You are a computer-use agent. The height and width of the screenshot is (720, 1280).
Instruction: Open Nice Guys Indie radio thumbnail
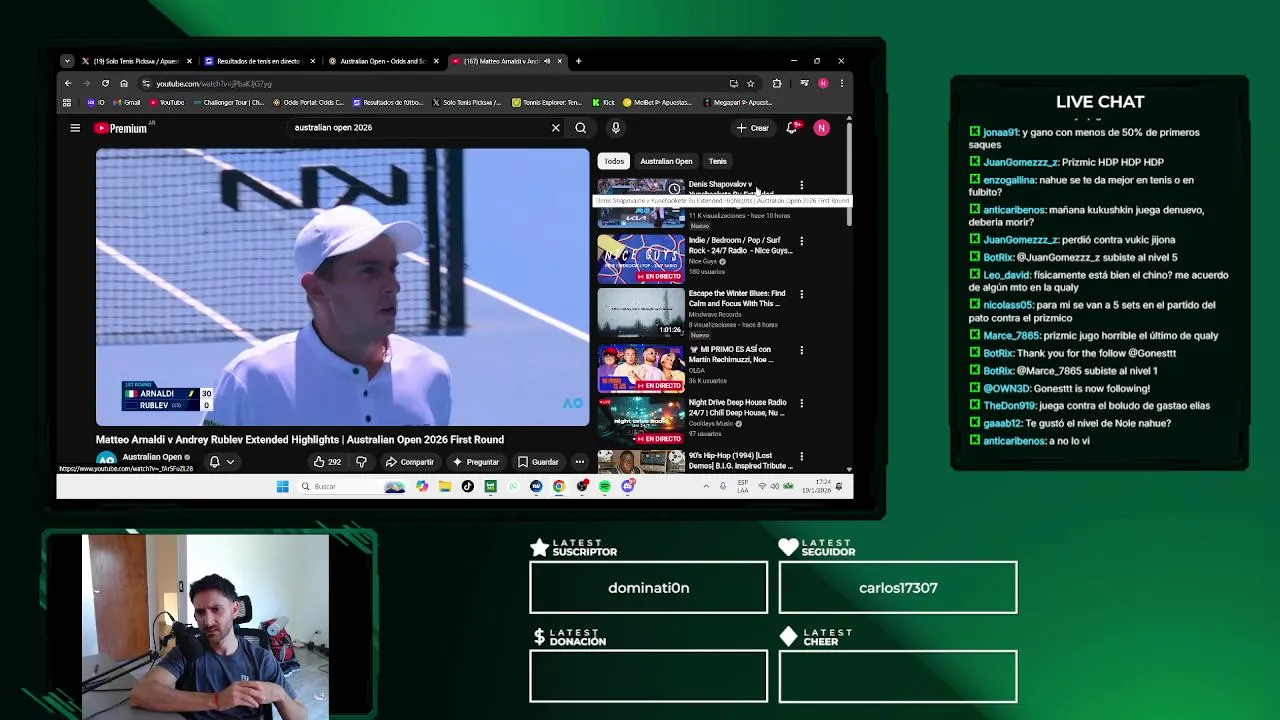(x=641, y=259)
